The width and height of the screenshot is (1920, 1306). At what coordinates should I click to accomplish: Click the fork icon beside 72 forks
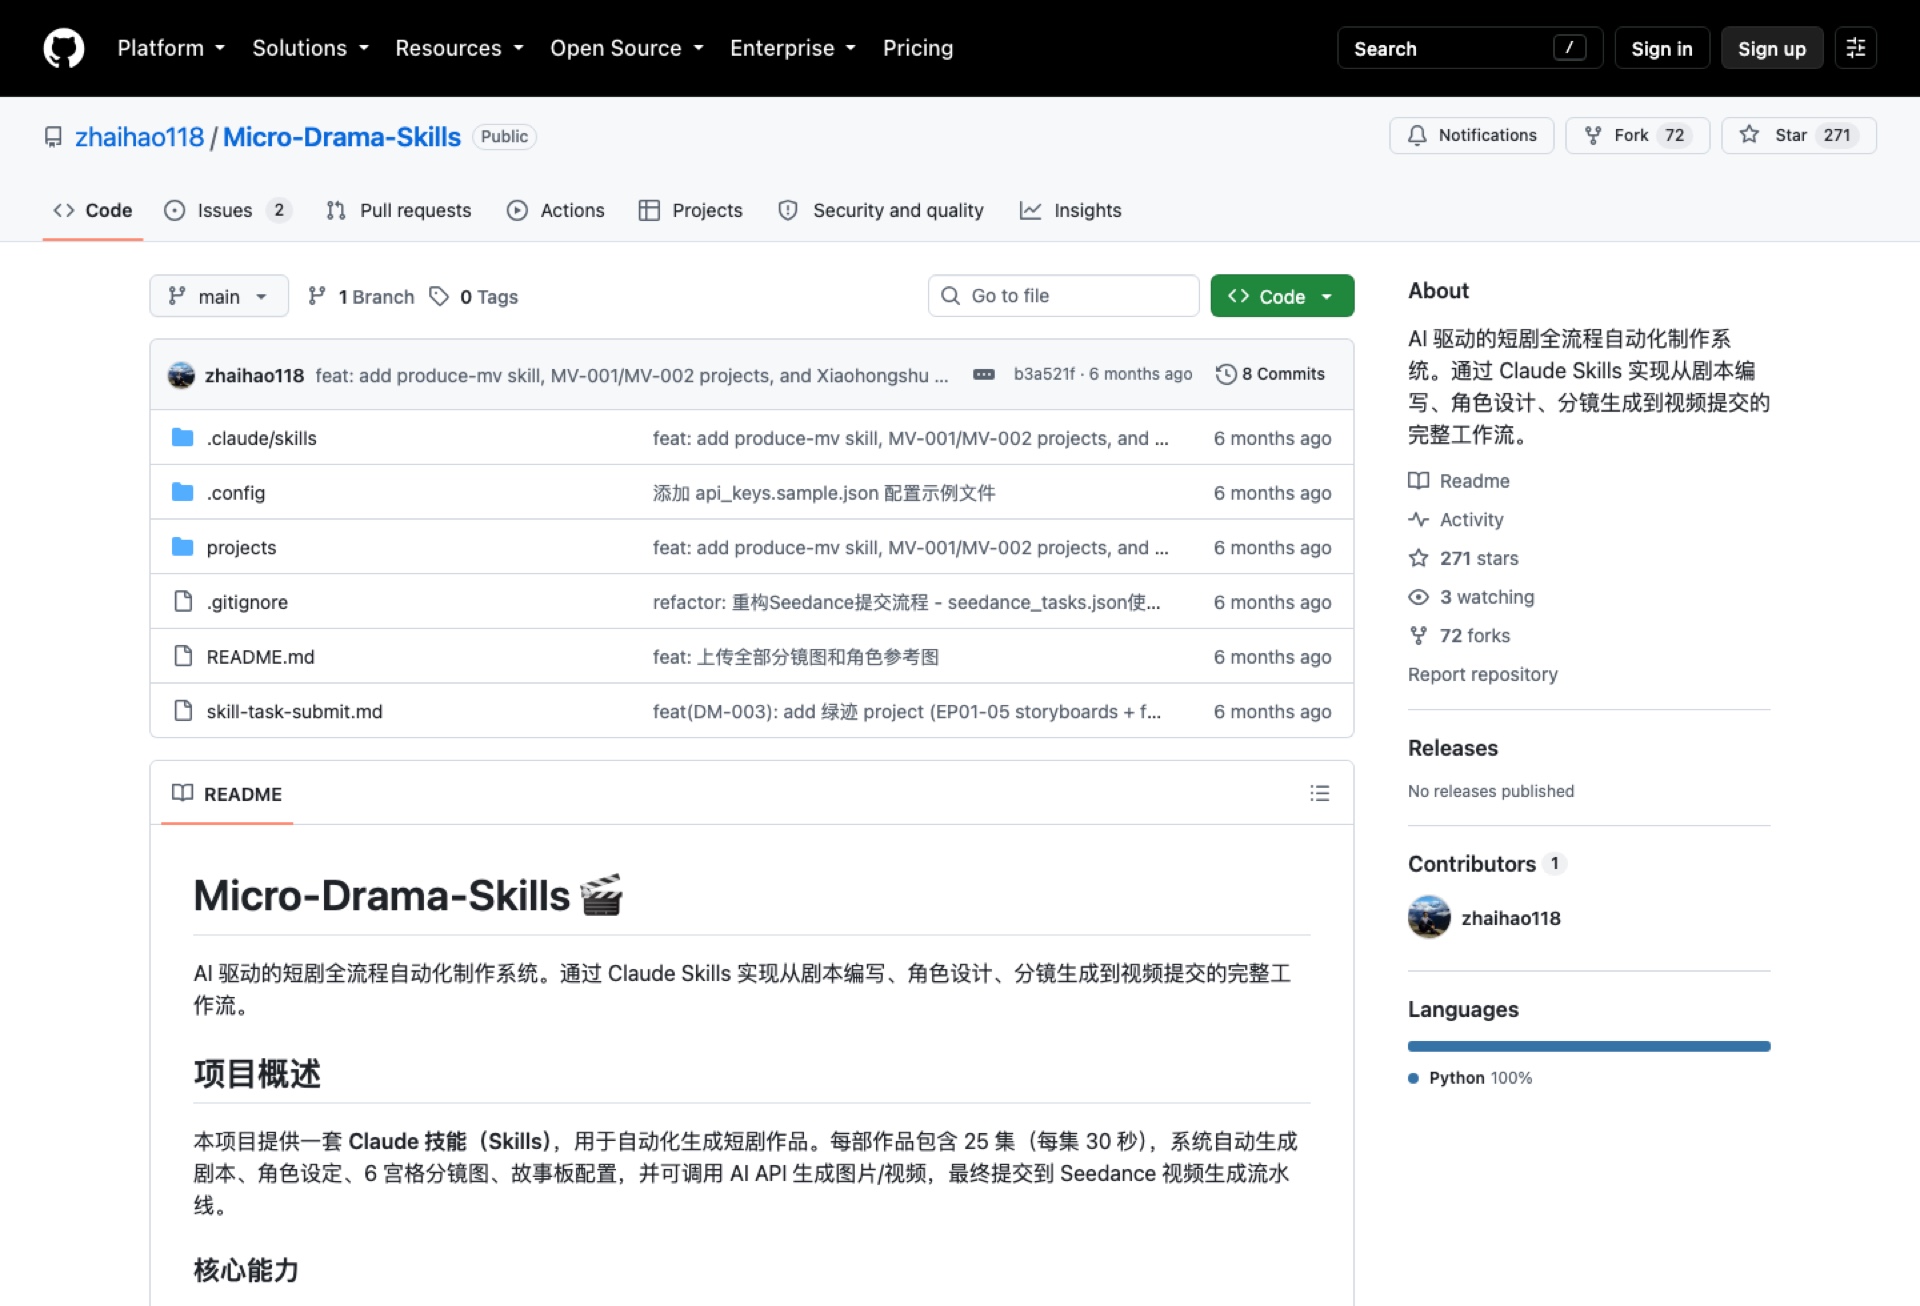tap(1418, 635)
